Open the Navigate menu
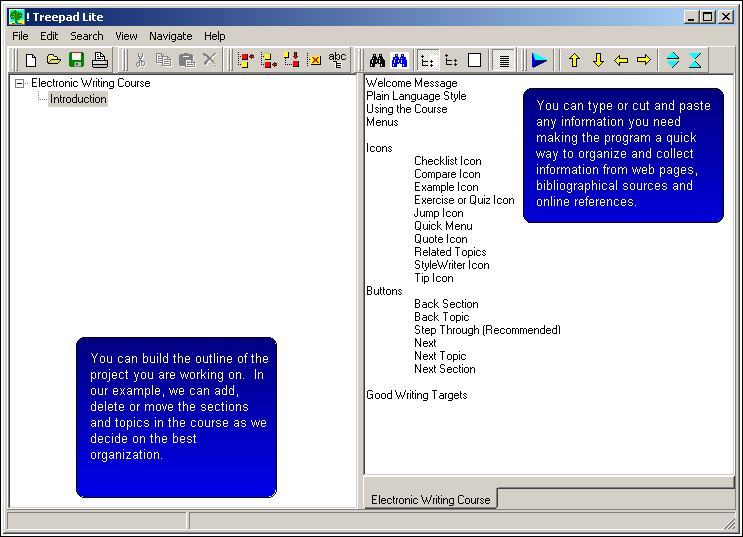 170,36
